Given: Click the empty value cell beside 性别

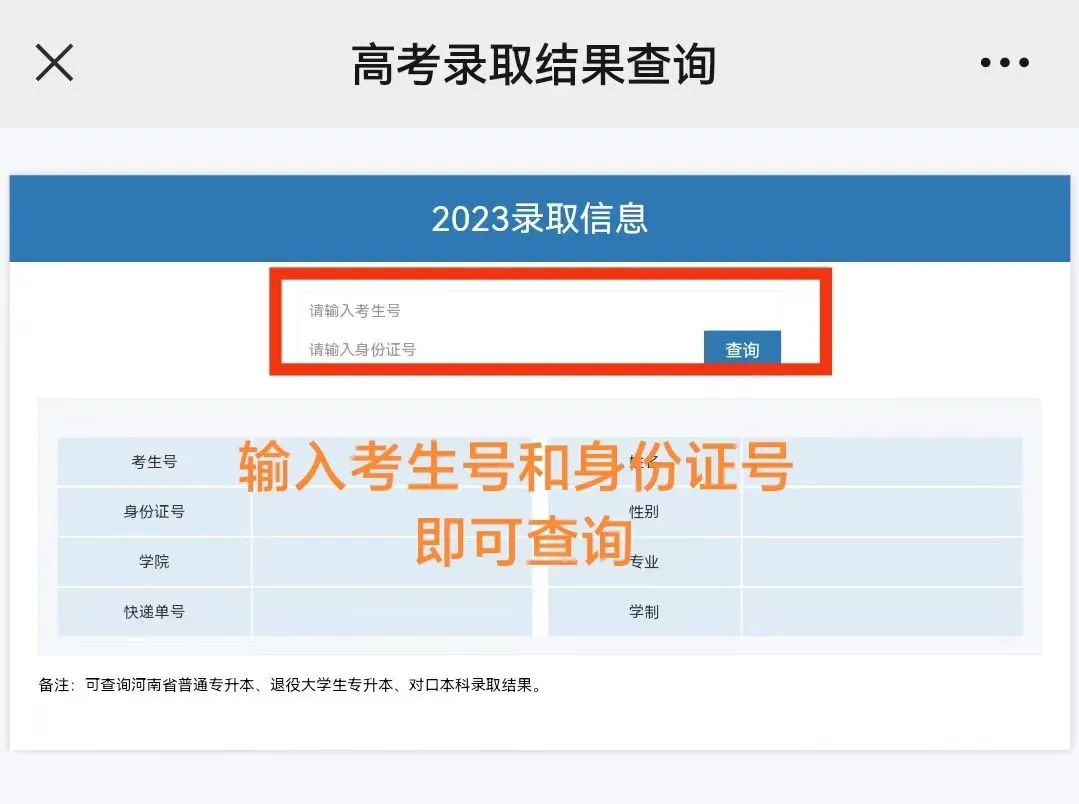Looking at the screenshot, I should click(882, 512).
